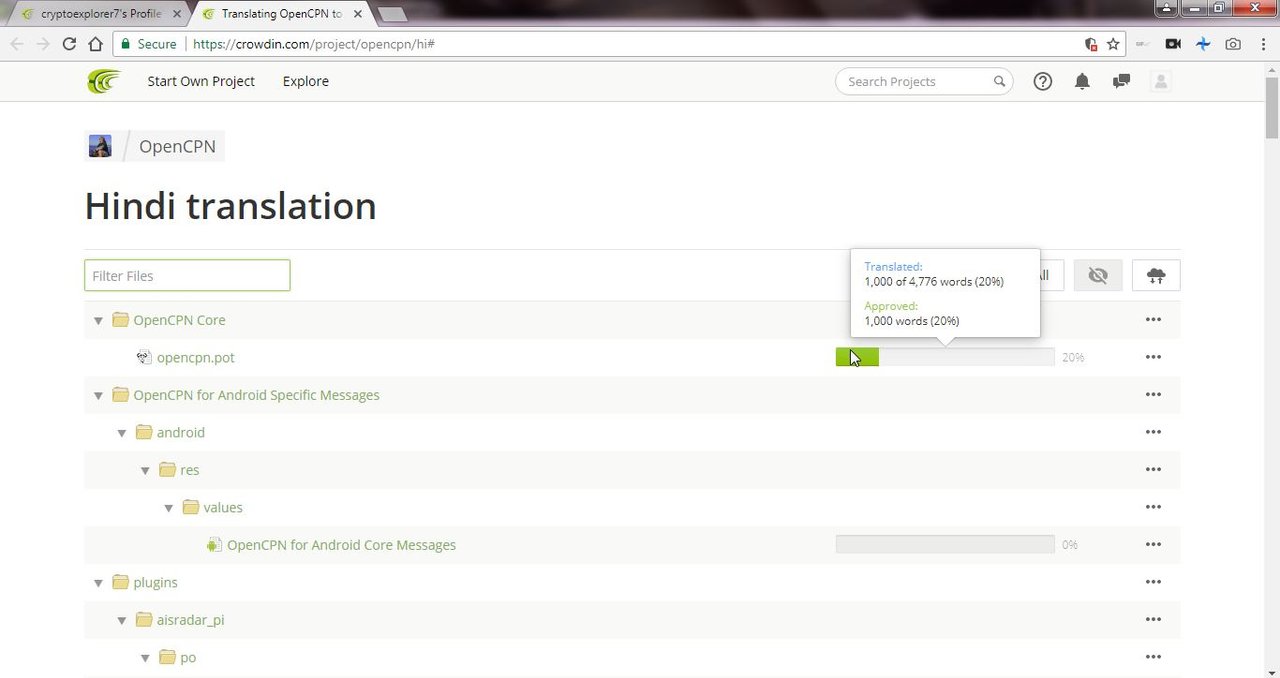The width and height of the screenshot is (1280, 678).
Task: Open Chrome's three-dot menu
Action: [x=1262, y=44]
